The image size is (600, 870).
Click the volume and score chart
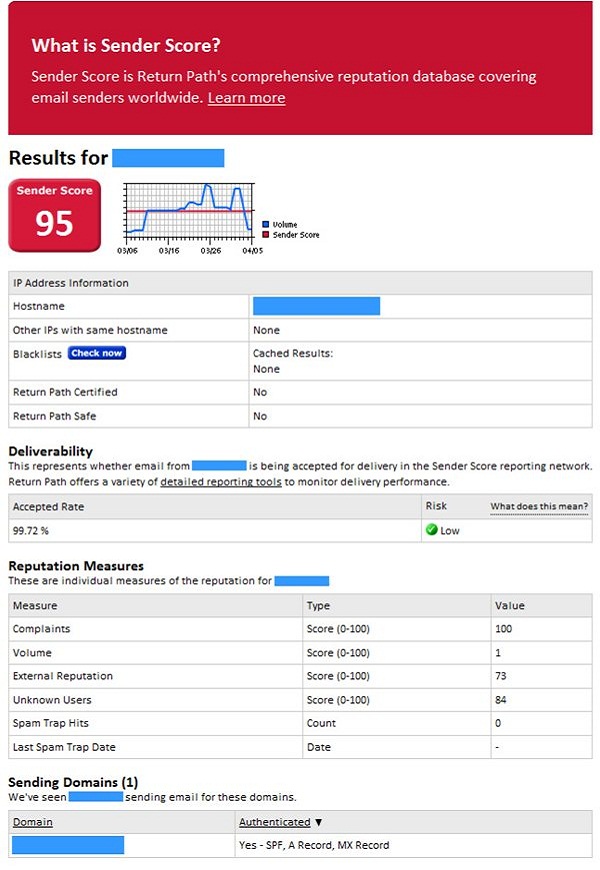pyautogui.click(x=189, y=211)
